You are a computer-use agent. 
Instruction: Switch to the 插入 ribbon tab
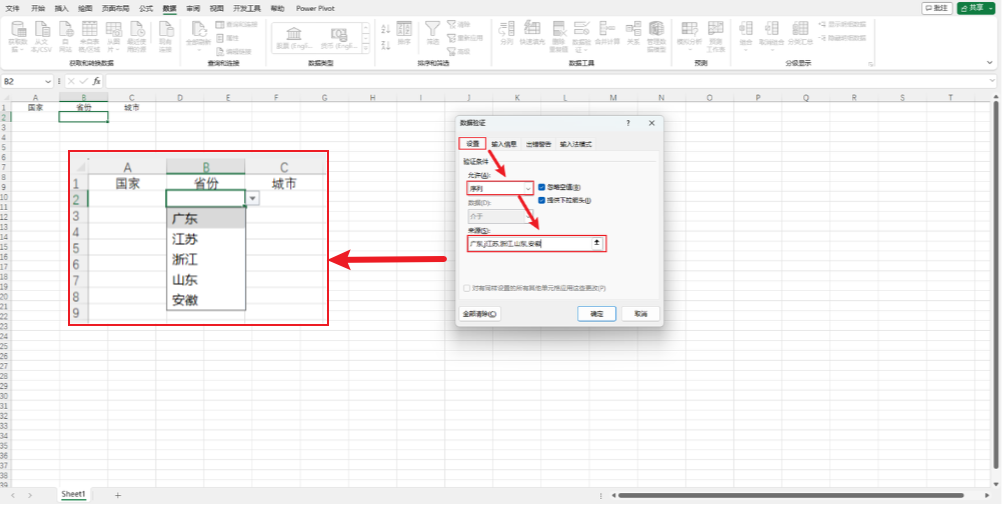pos(62,8)
